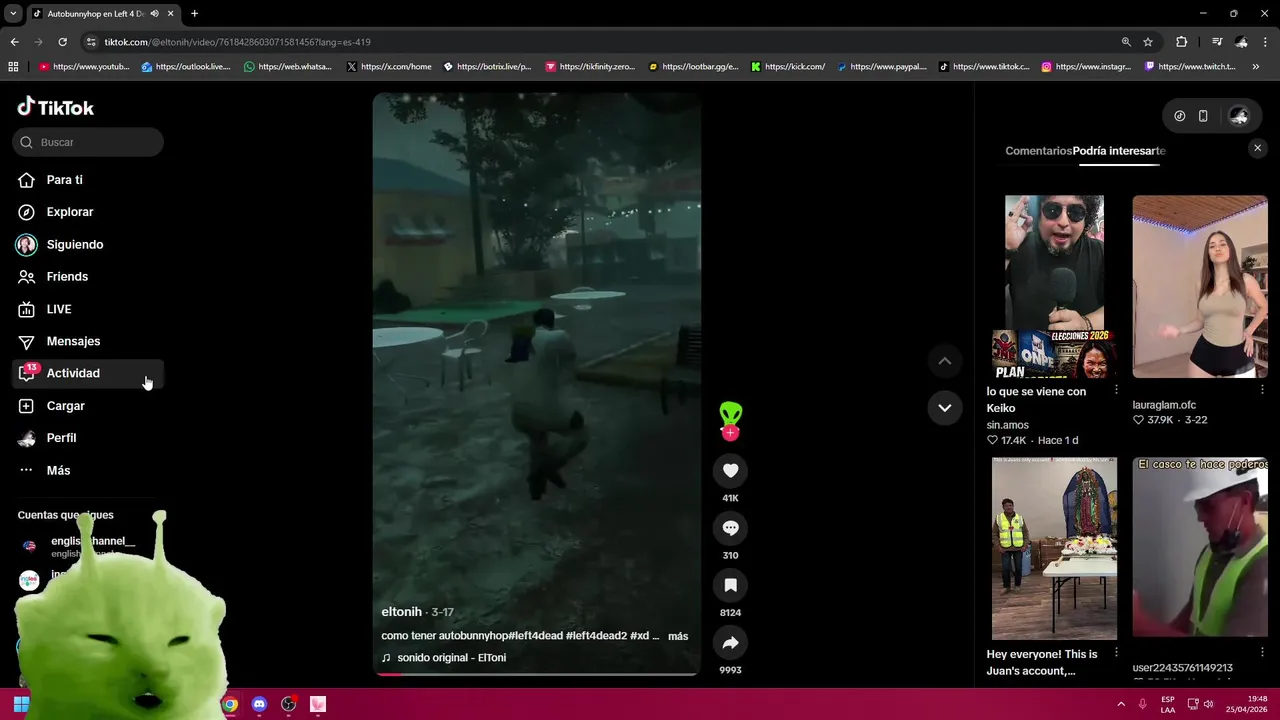Open the profile avatar in header
The height and width of the screenshot is (720, 1280).
click(1239, 116)
